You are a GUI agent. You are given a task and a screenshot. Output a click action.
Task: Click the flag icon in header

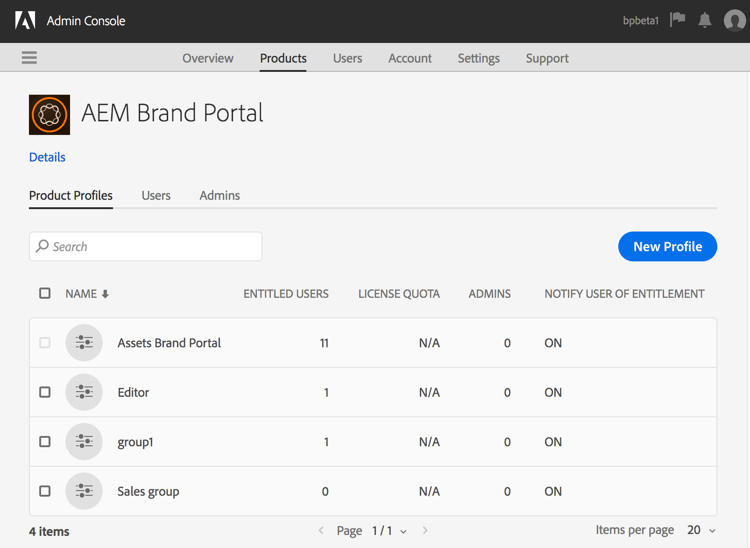677,20
